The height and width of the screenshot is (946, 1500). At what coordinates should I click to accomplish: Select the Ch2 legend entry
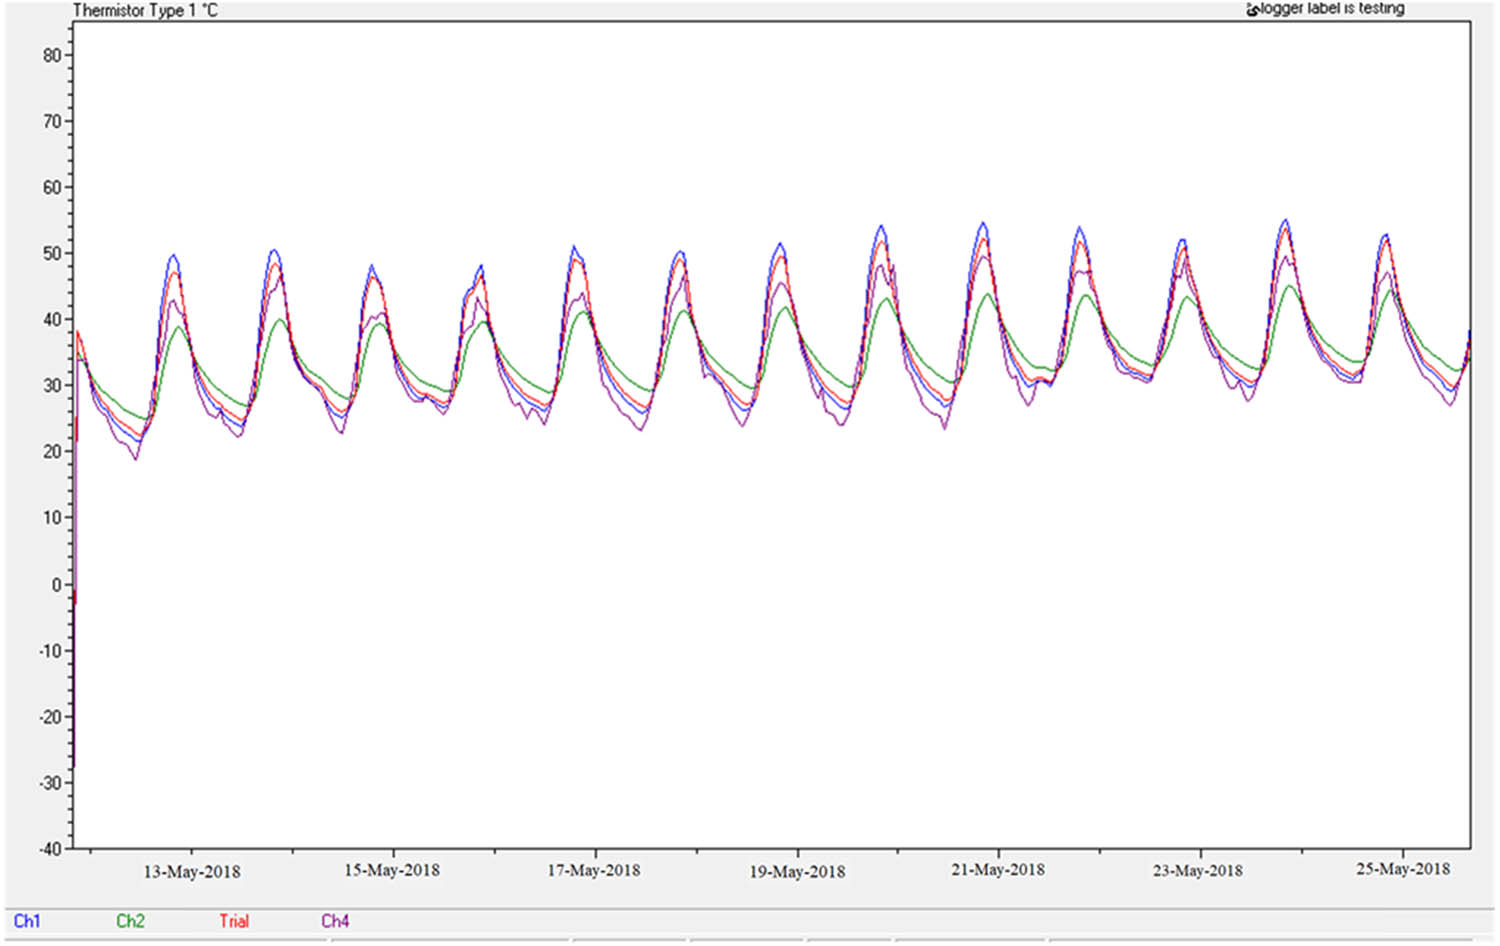(x=130, y=921)
